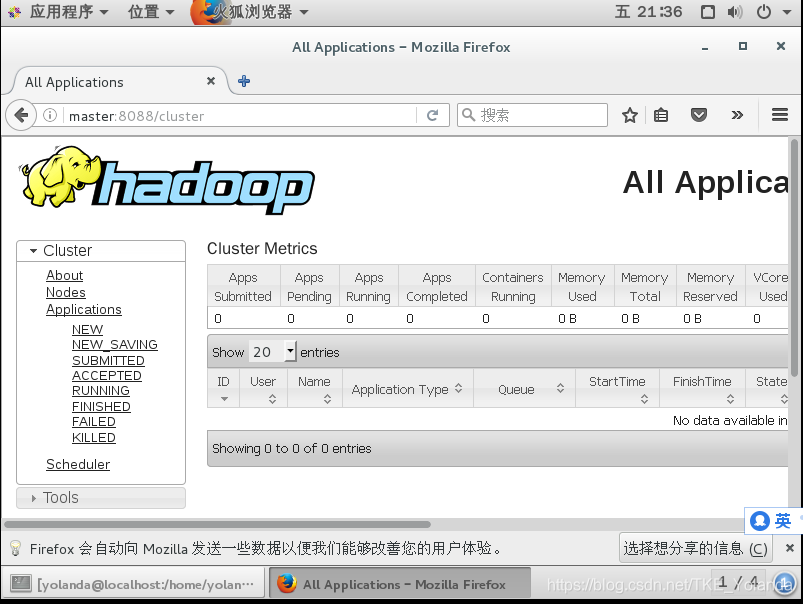Open the volume control in top panel
The image size is (803, 604).
(x=734, y=11)
